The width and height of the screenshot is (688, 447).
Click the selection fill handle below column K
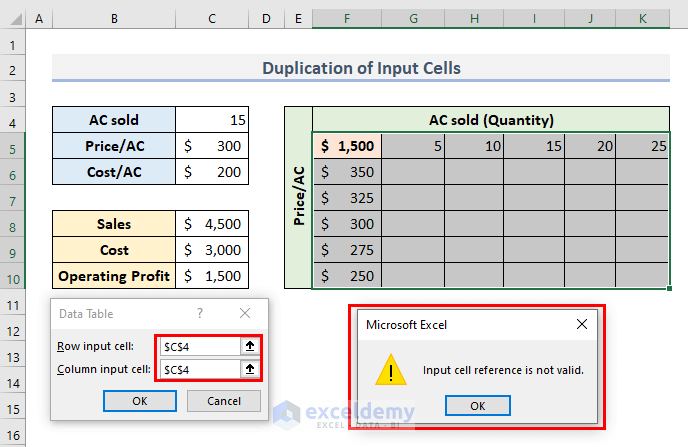click(x=669, y=288)
